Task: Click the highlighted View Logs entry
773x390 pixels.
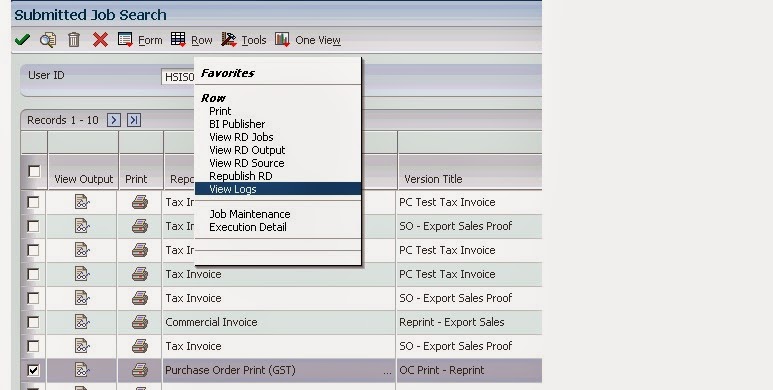Action: [278, 189]
